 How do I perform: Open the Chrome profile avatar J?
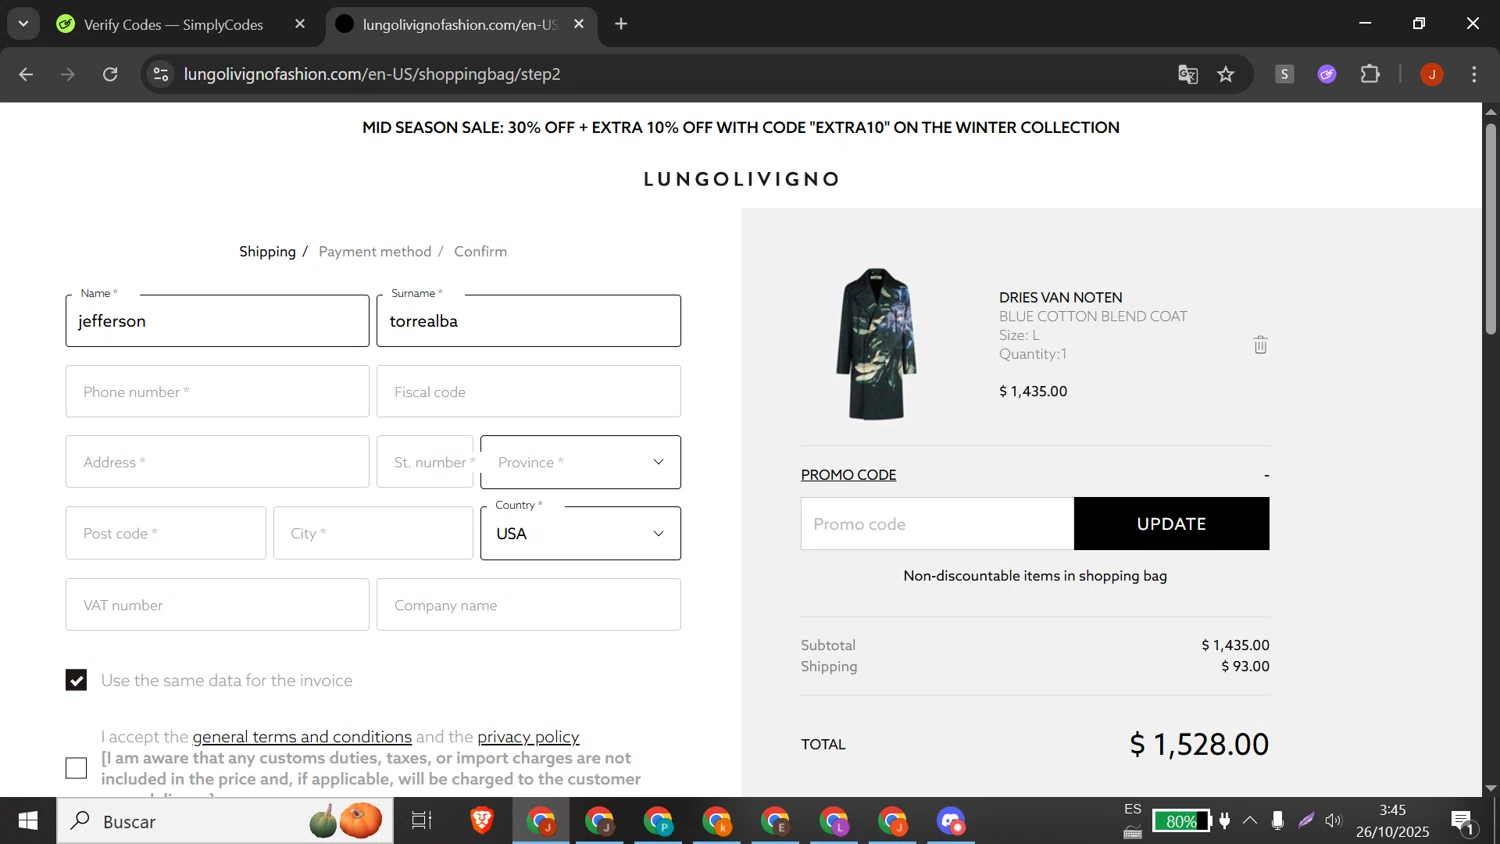pos(1432,74)
